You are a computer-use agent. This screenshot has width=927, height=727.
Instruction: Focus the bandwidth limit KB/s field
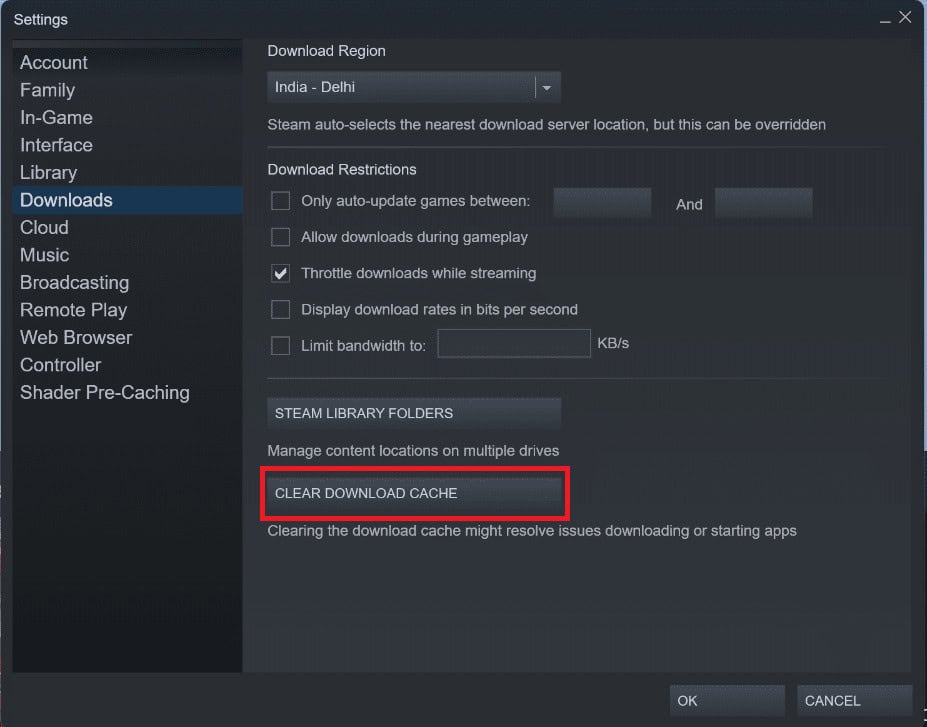click(x=514, y=343)
